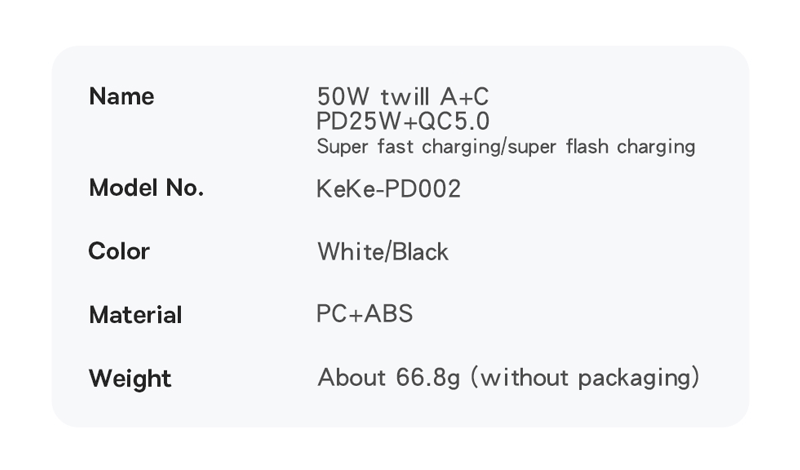
Task: Click the Name label
Action: coord(121,97)
